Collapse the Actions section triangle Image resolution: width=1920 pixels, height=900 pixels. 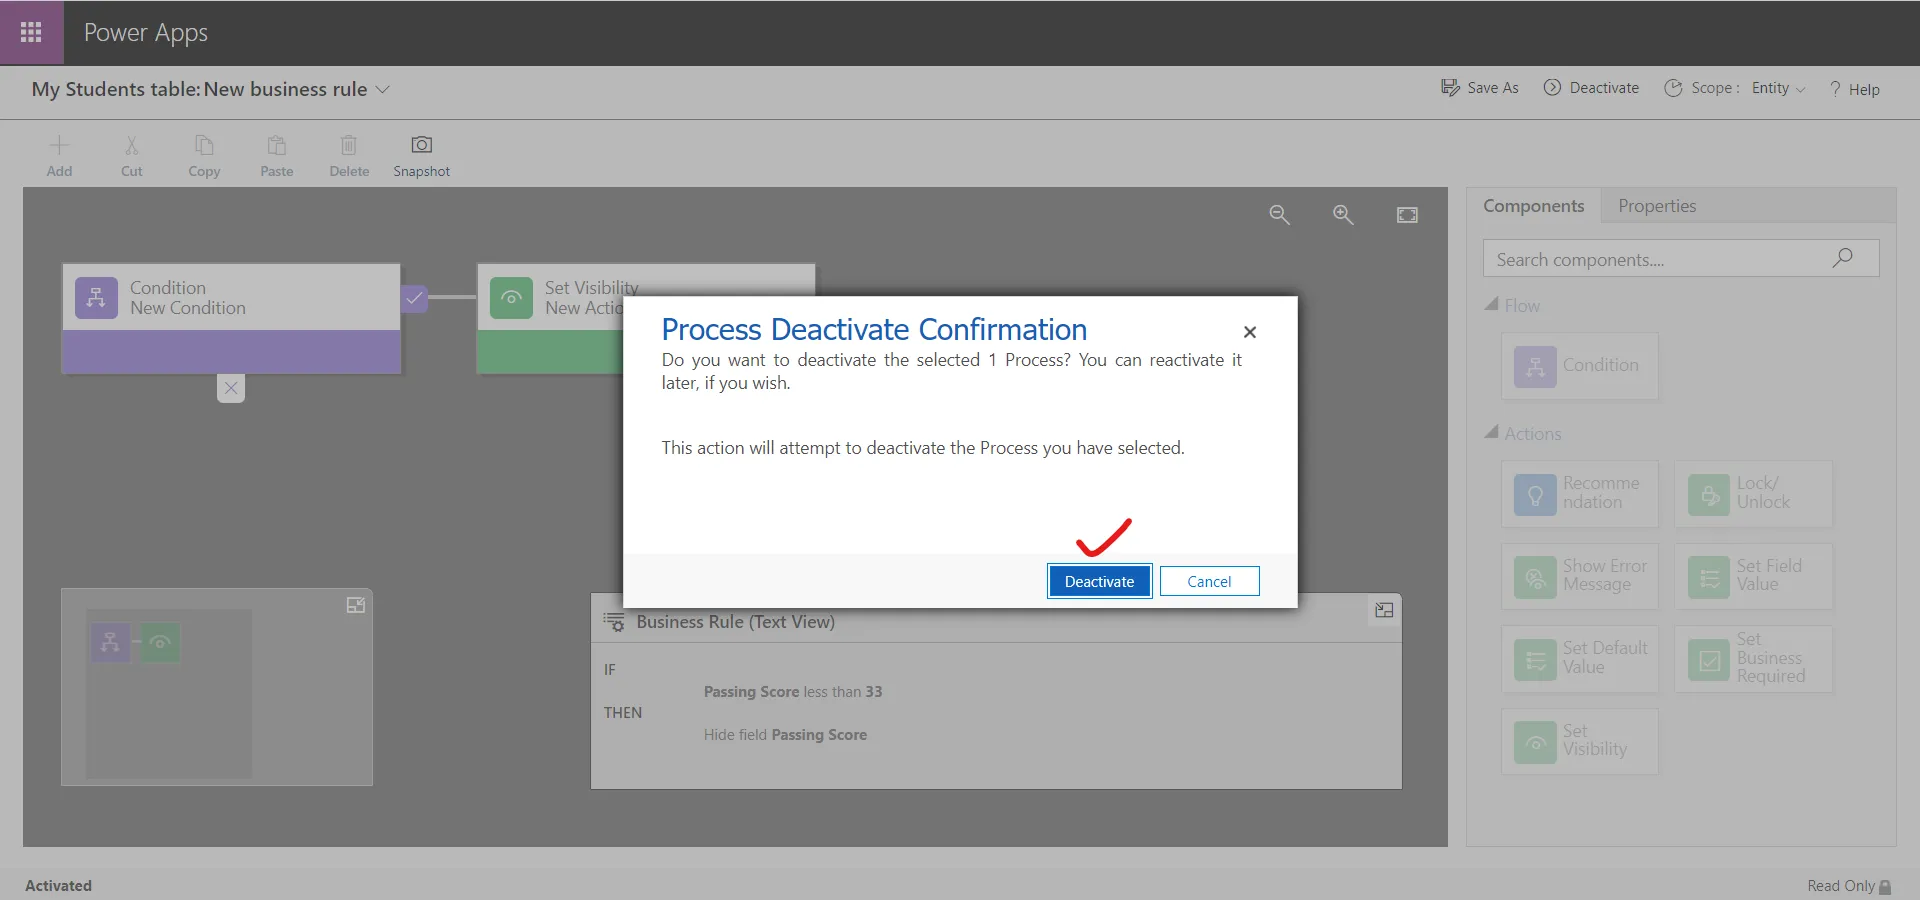coord(1491,432)
